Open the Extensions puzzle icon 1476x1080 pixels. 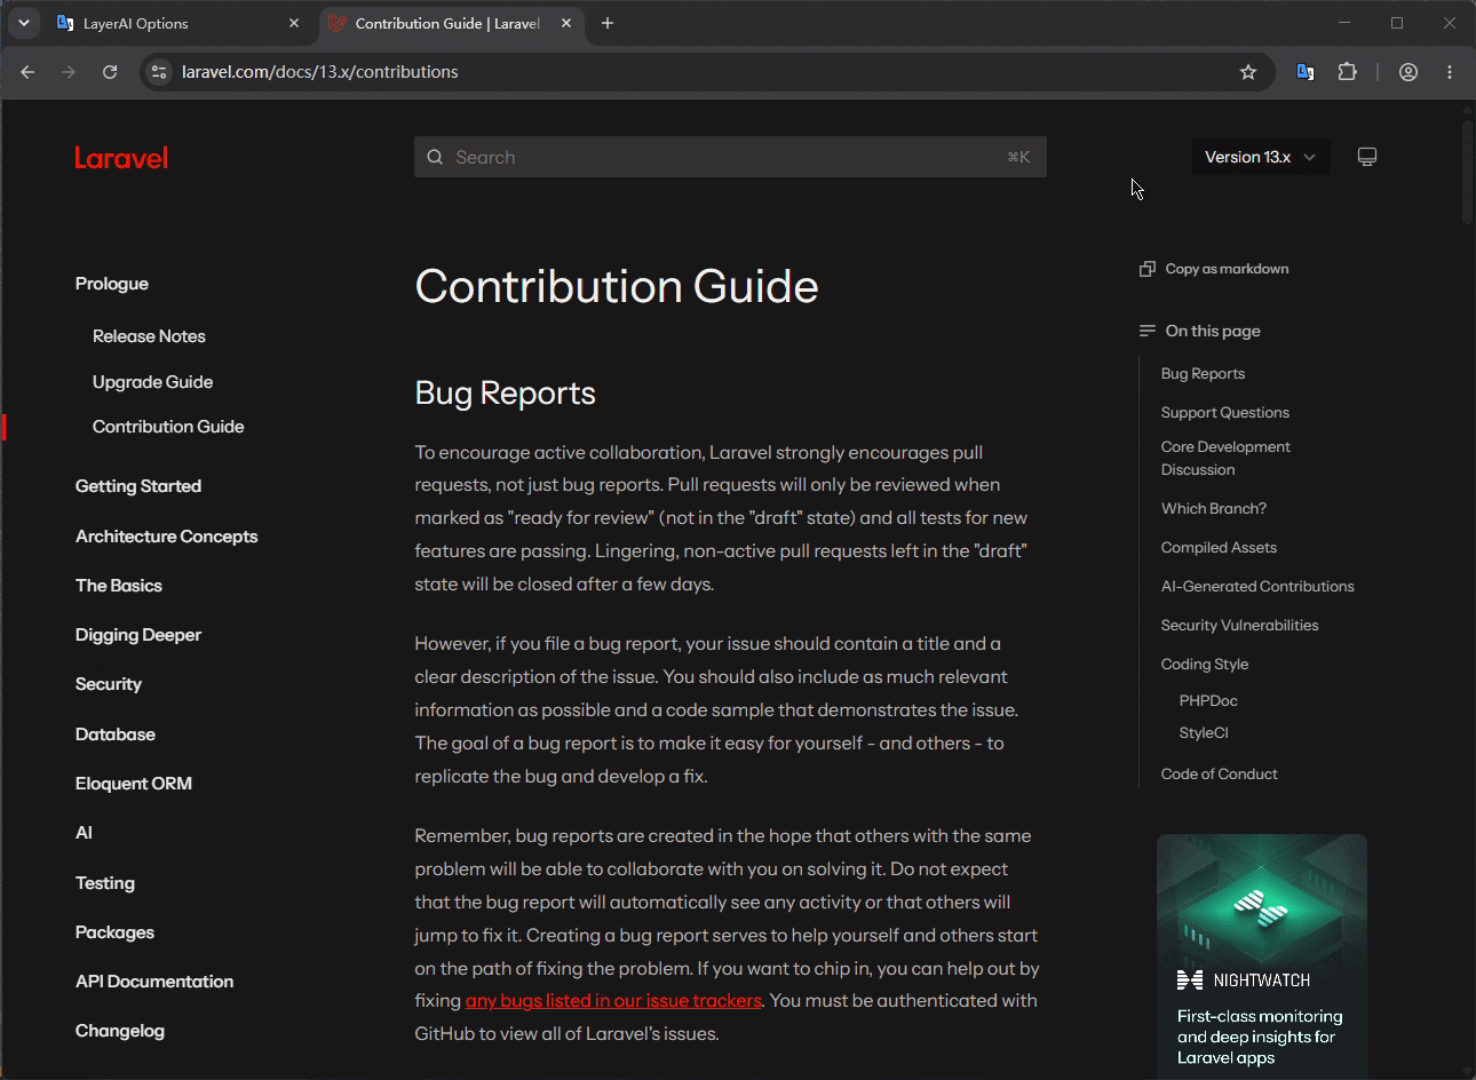tap(1347, 72)
